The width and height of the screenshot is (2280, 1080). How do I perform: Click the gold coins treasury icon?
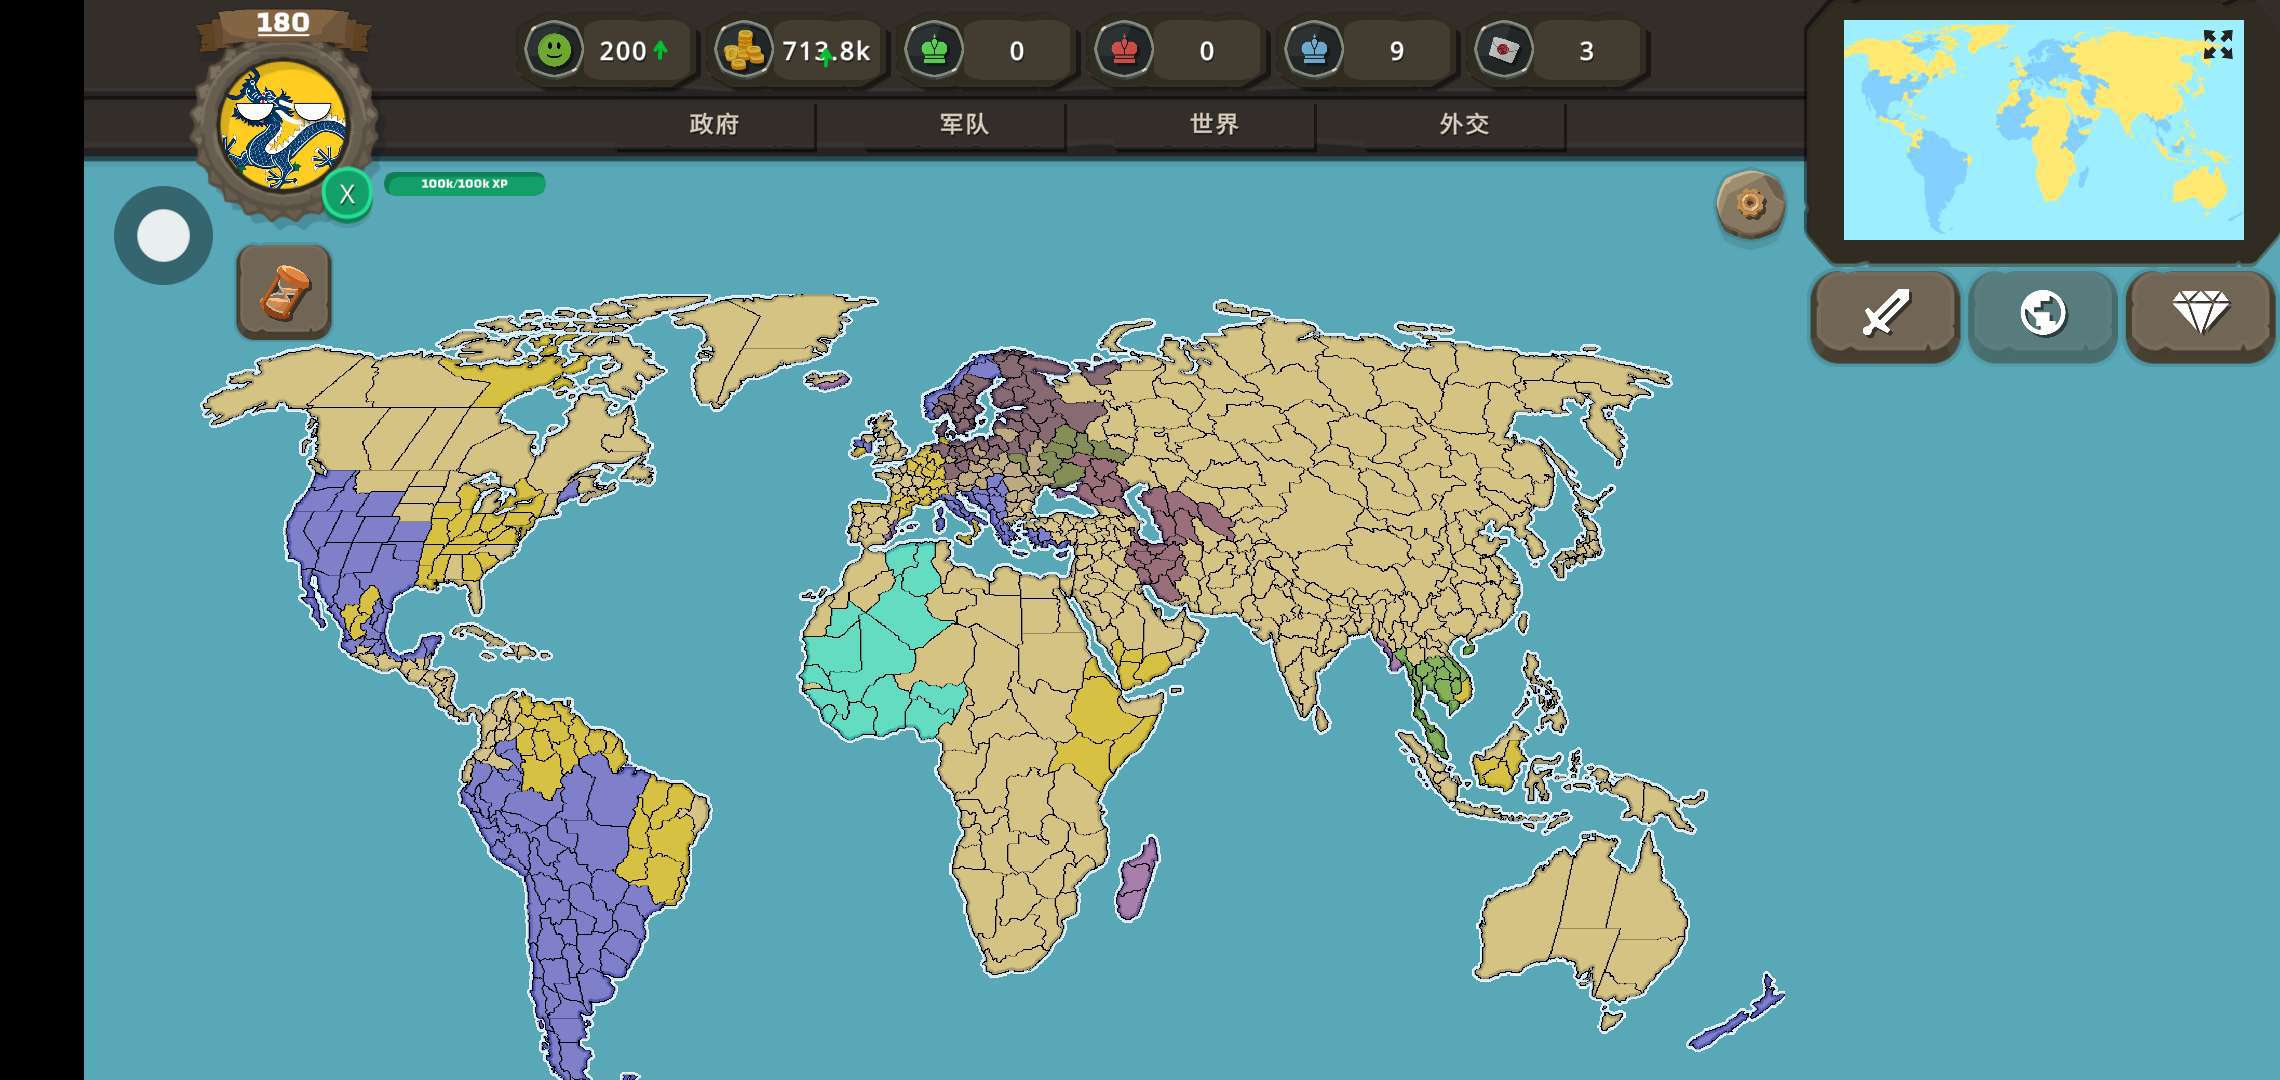click(x=744, y=50)
